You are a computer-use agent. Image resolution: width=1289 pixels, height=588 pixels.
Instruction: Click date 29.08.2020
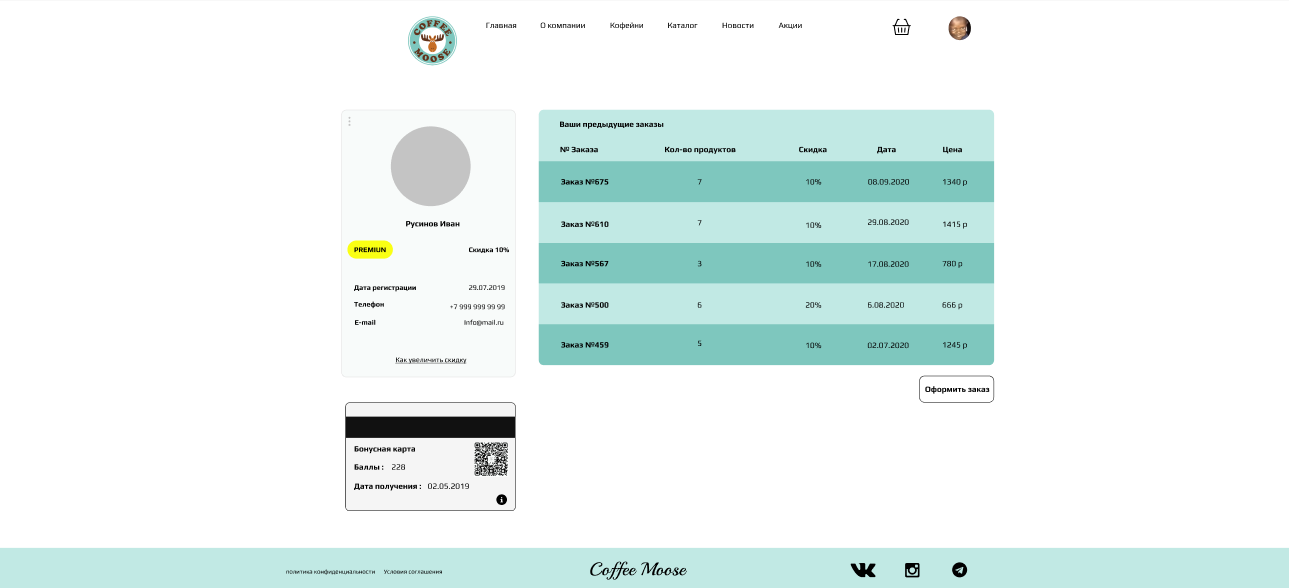[x=888, y=222]
